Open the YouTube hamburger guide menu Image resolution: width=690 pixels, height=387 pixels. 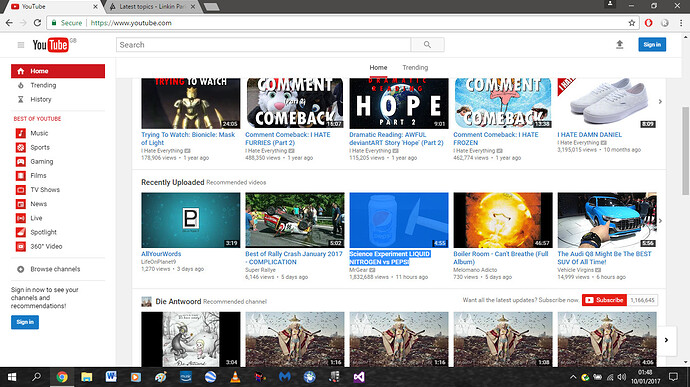click(21, 45)
